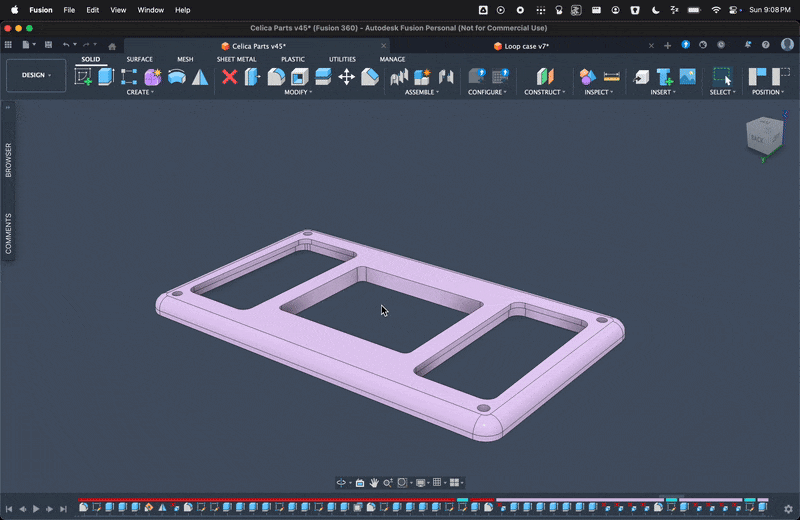Select the Fillet tool
Viewport: 800px width, 520px height.
pos(276,77)
